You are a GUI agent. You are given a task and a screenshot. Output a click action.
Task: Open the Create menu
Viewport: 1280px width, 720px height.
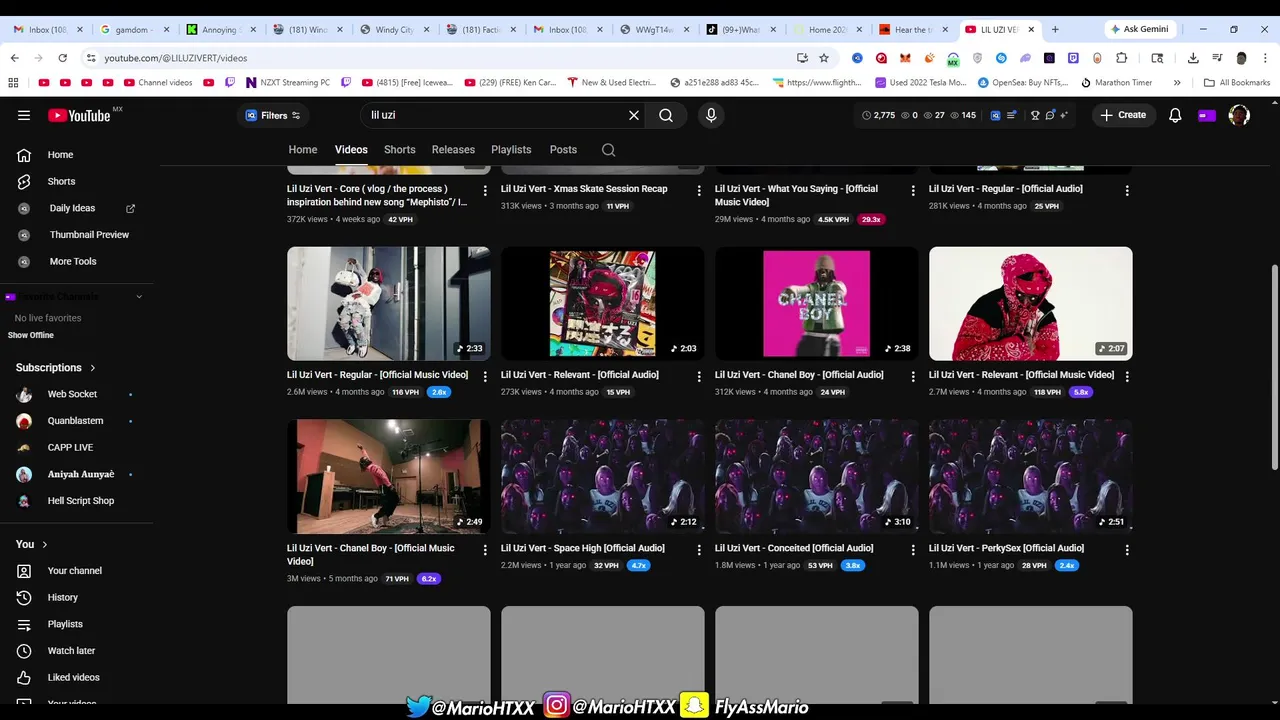tap(1123, 115)
